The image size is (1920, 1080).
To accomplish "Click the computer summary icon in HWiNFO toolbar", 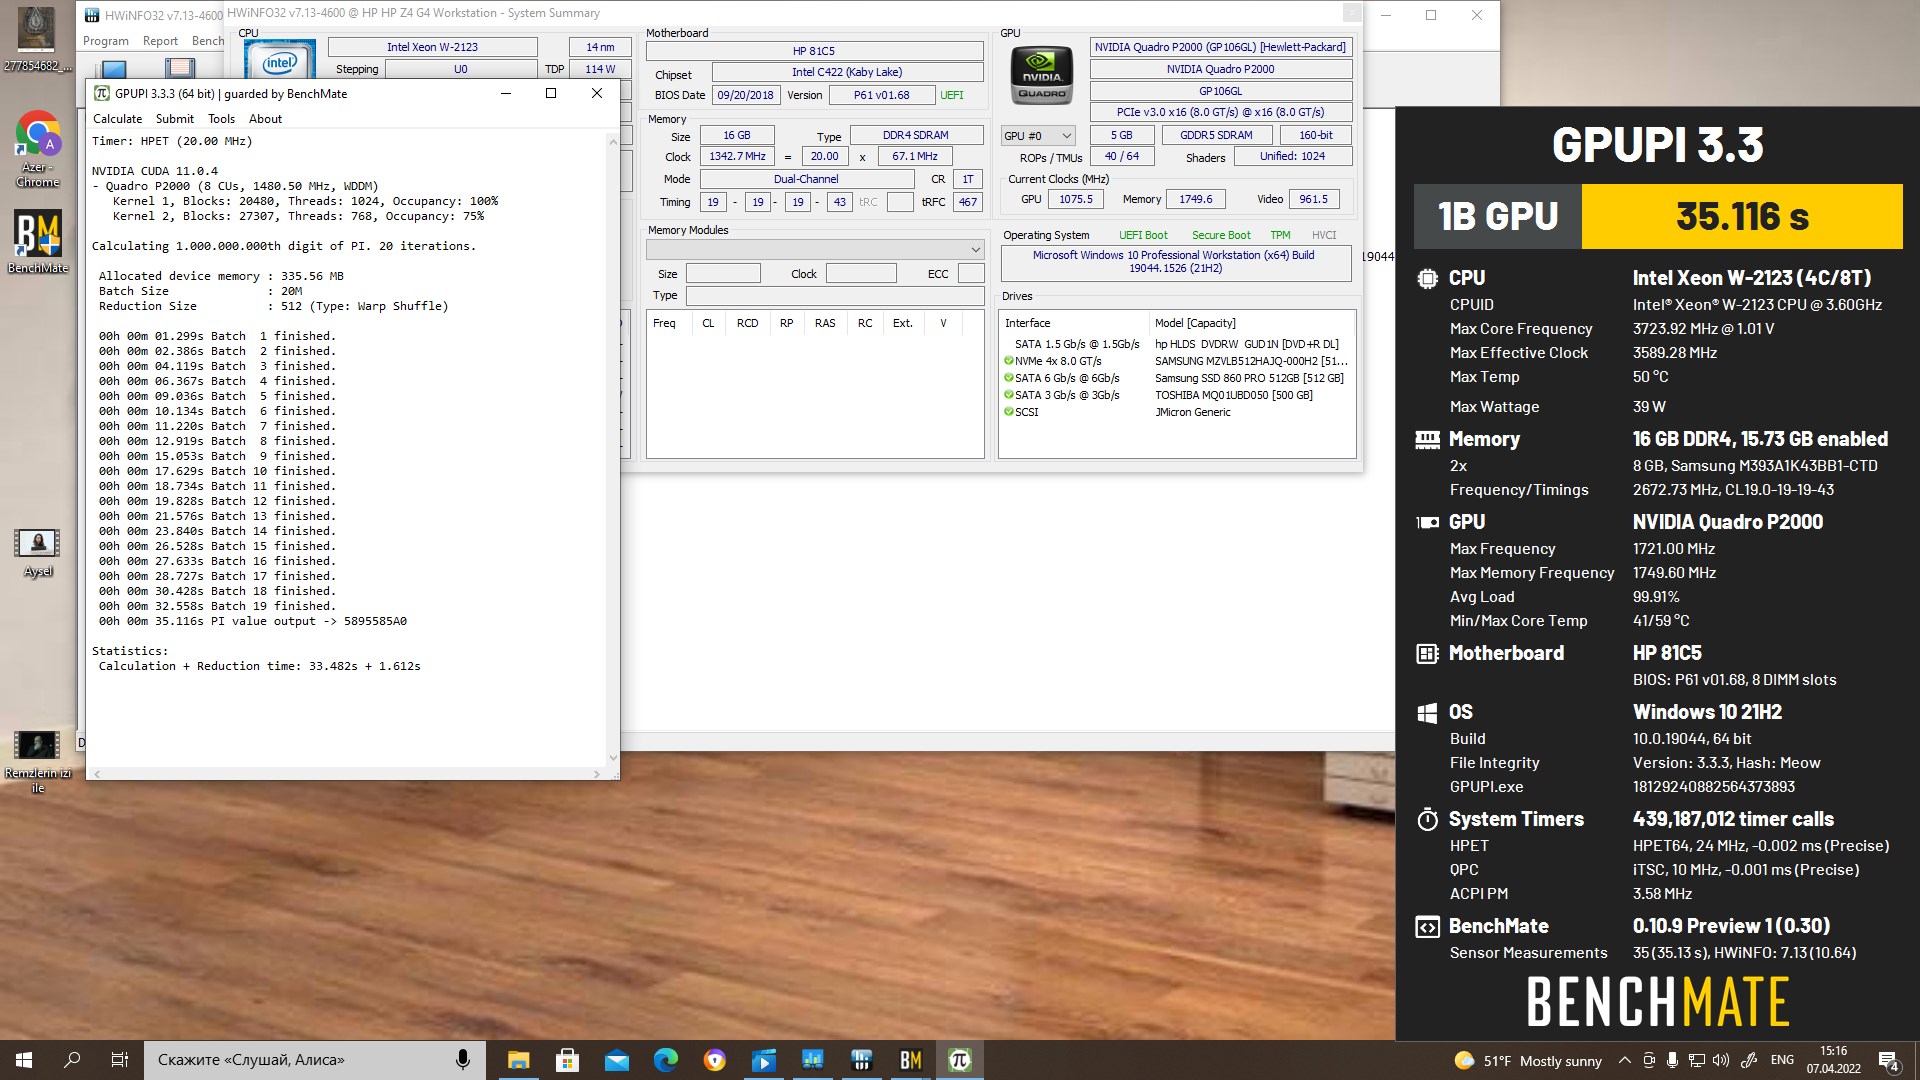I will [x=114, y=68].
